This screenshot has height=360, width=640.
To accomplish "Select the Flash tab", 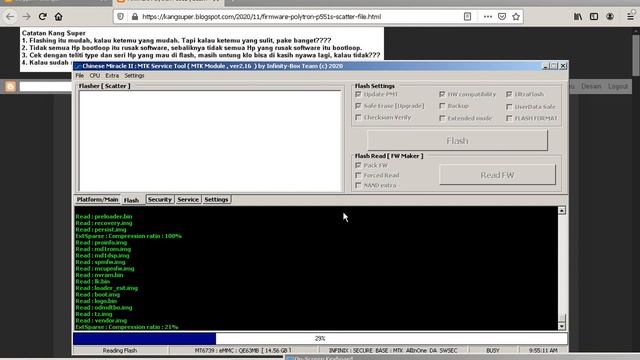I will pos(131,200).
